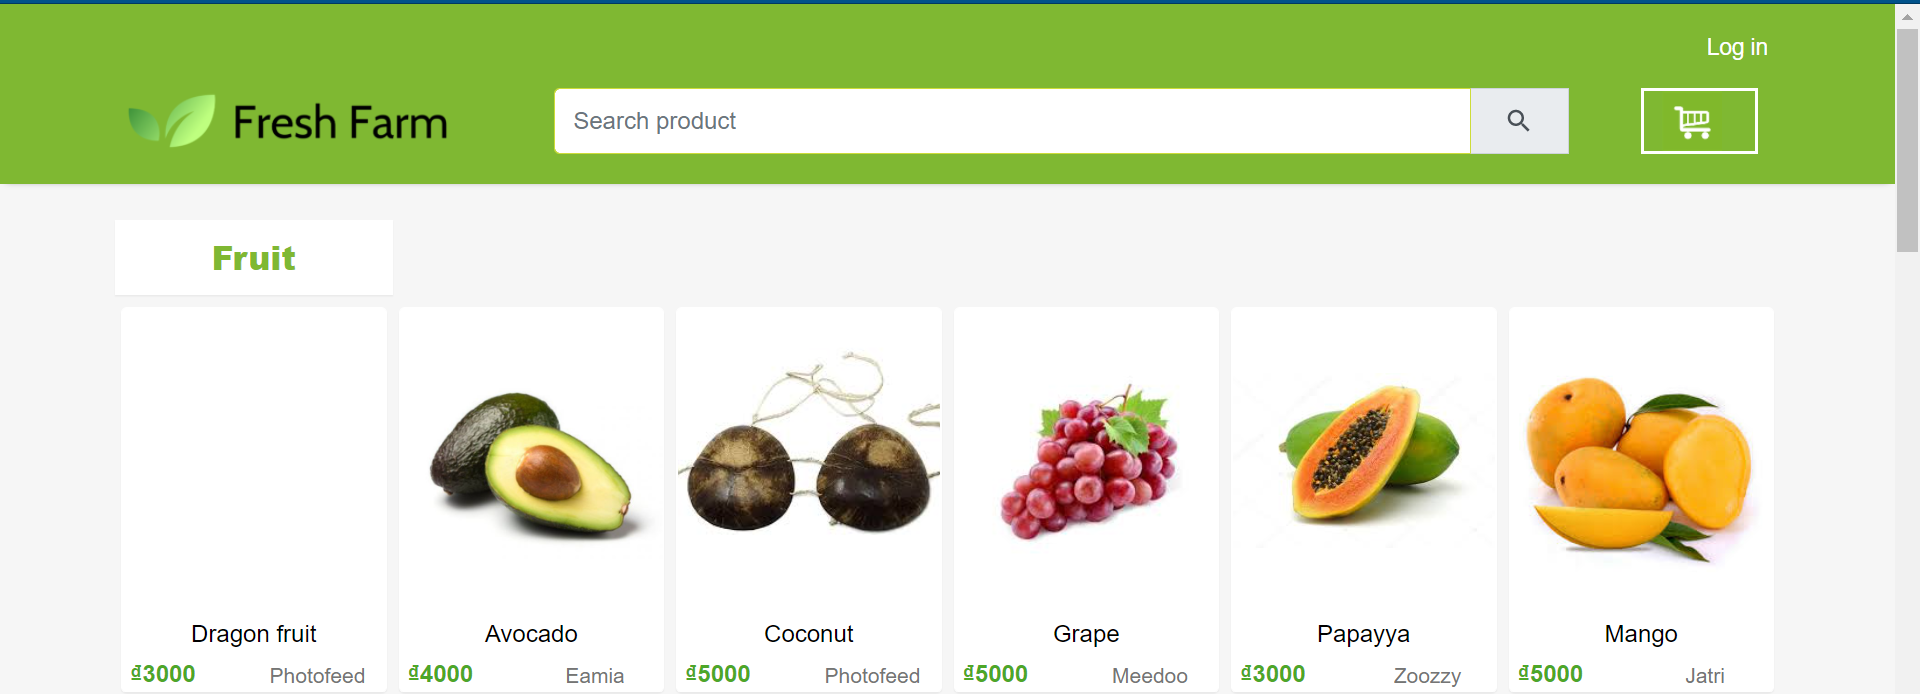The image size is (1920, 694).
Task: Open the Log in link
Action: click(1736, 47)
